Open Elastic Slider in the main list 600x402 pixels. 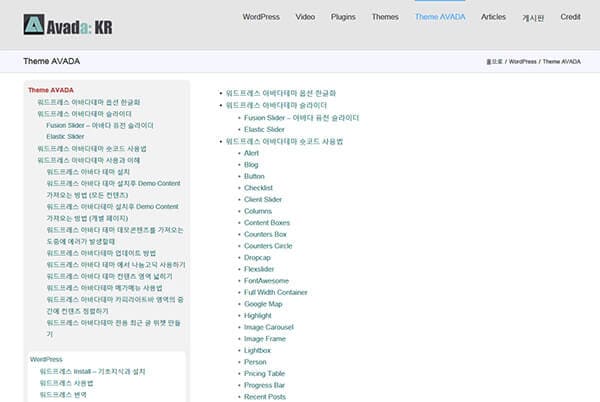pos(264,129)
